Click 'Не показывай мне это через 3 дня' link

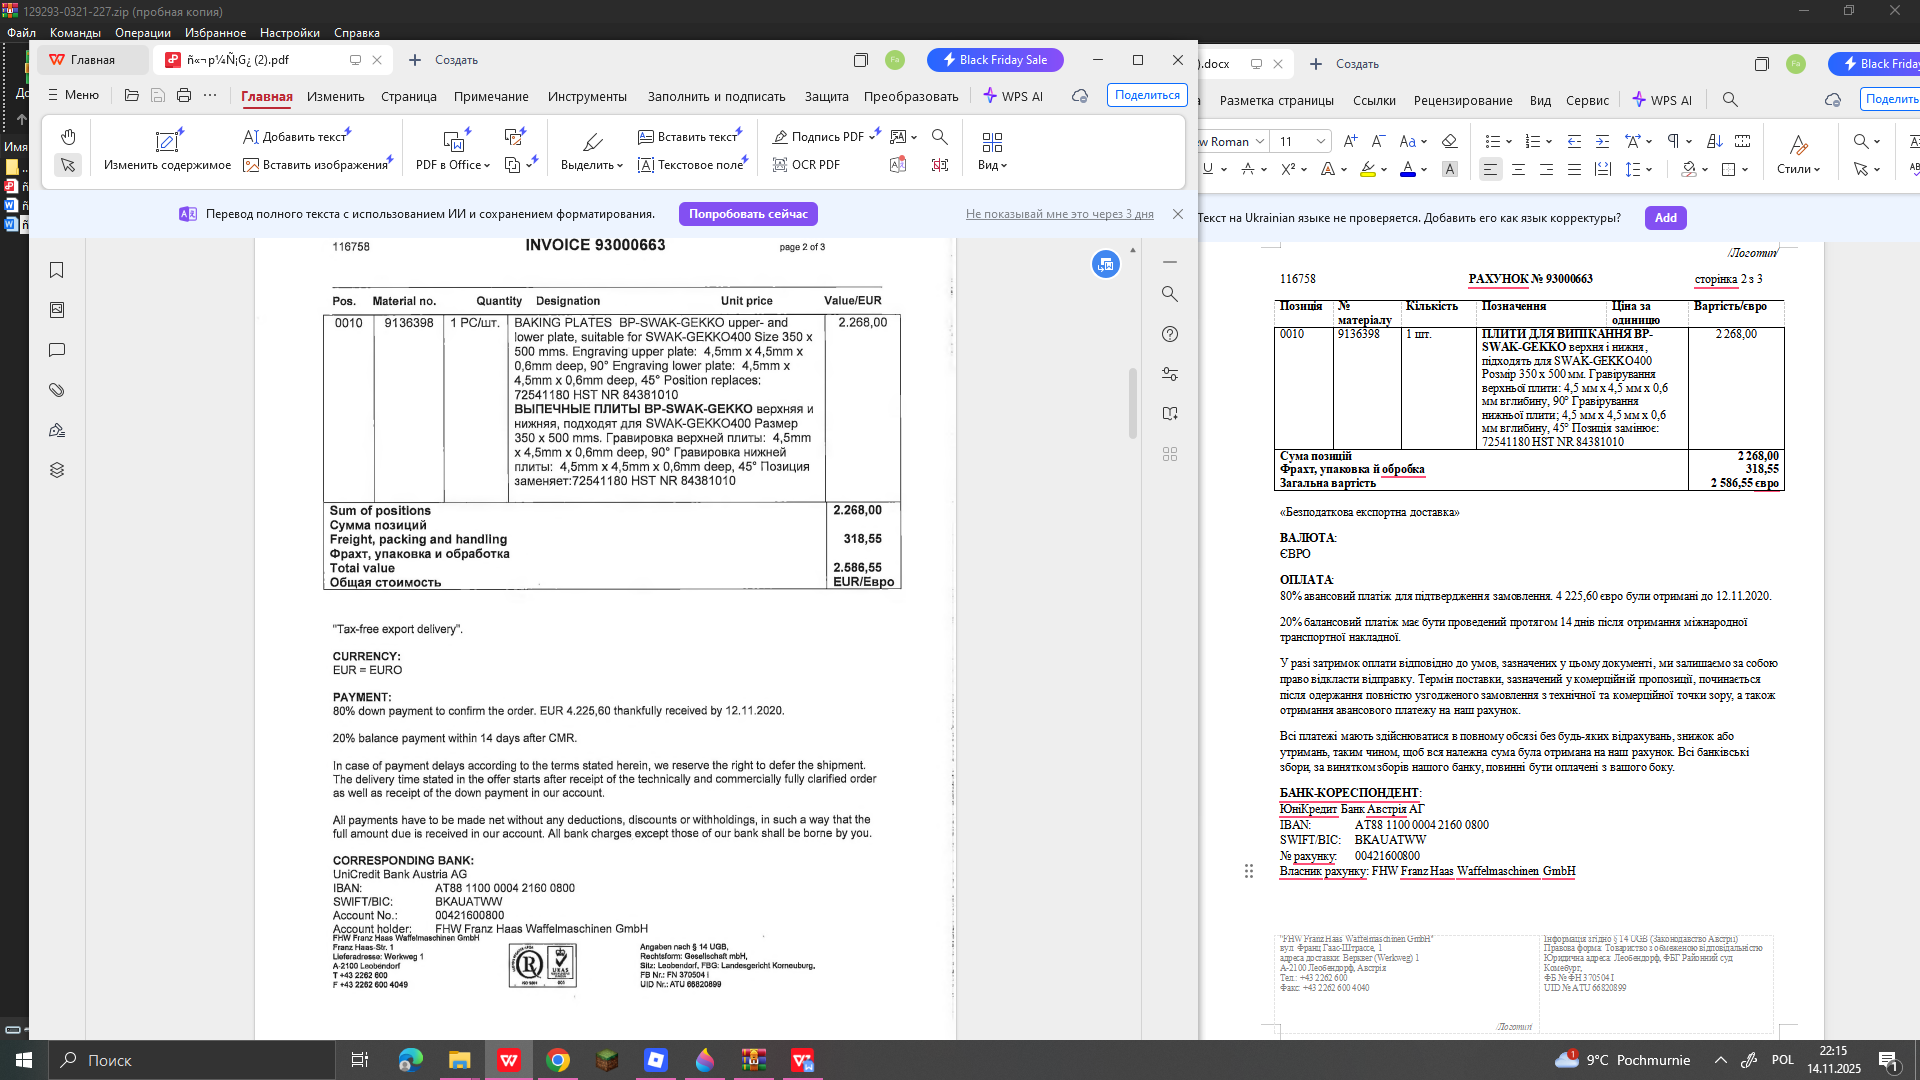pos(1060,214)
